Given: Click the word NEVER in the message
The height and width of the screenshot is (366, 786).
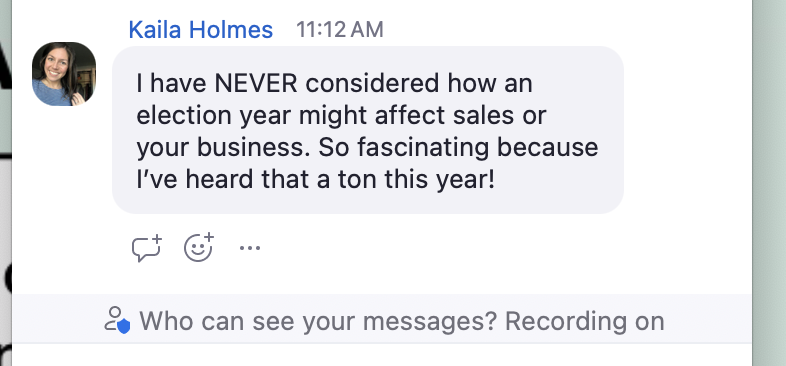Looking at the screenshot, I should tap(256, 83).
